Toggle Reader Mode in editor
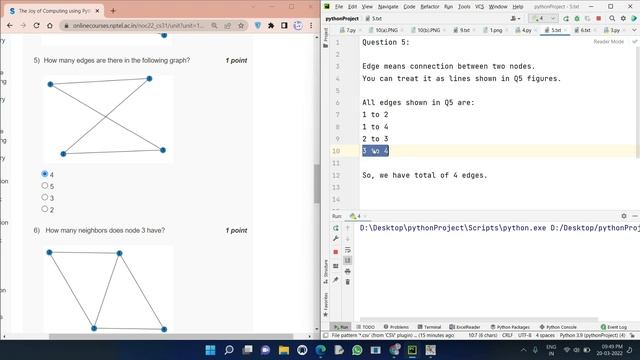This screenshot has width=640, height=360. [608, 42]
